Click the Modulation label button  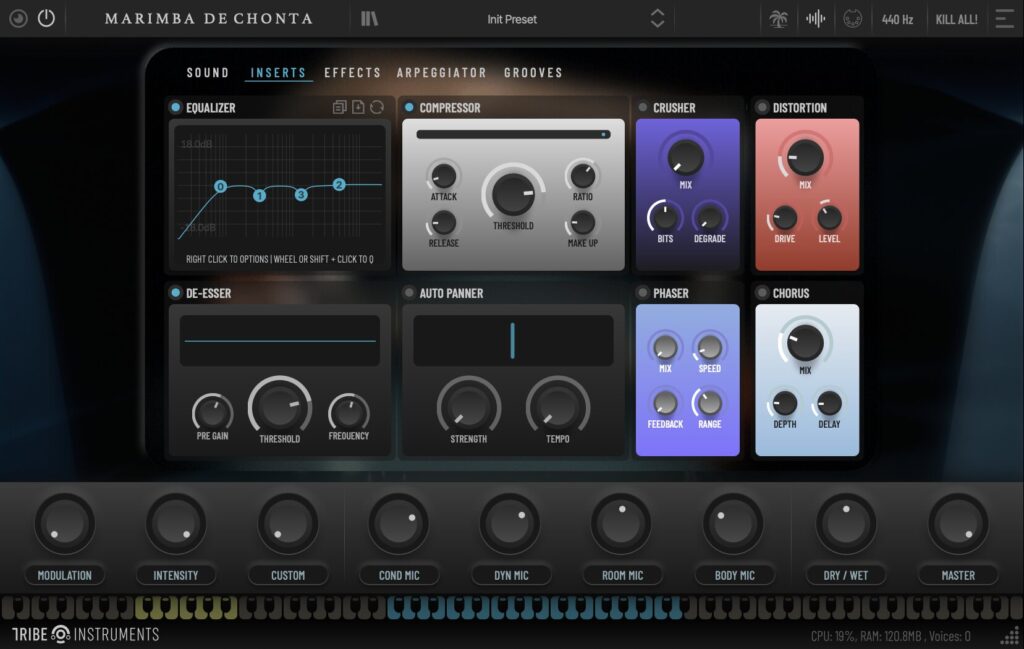pyautogui.click(x=65, y=575)
